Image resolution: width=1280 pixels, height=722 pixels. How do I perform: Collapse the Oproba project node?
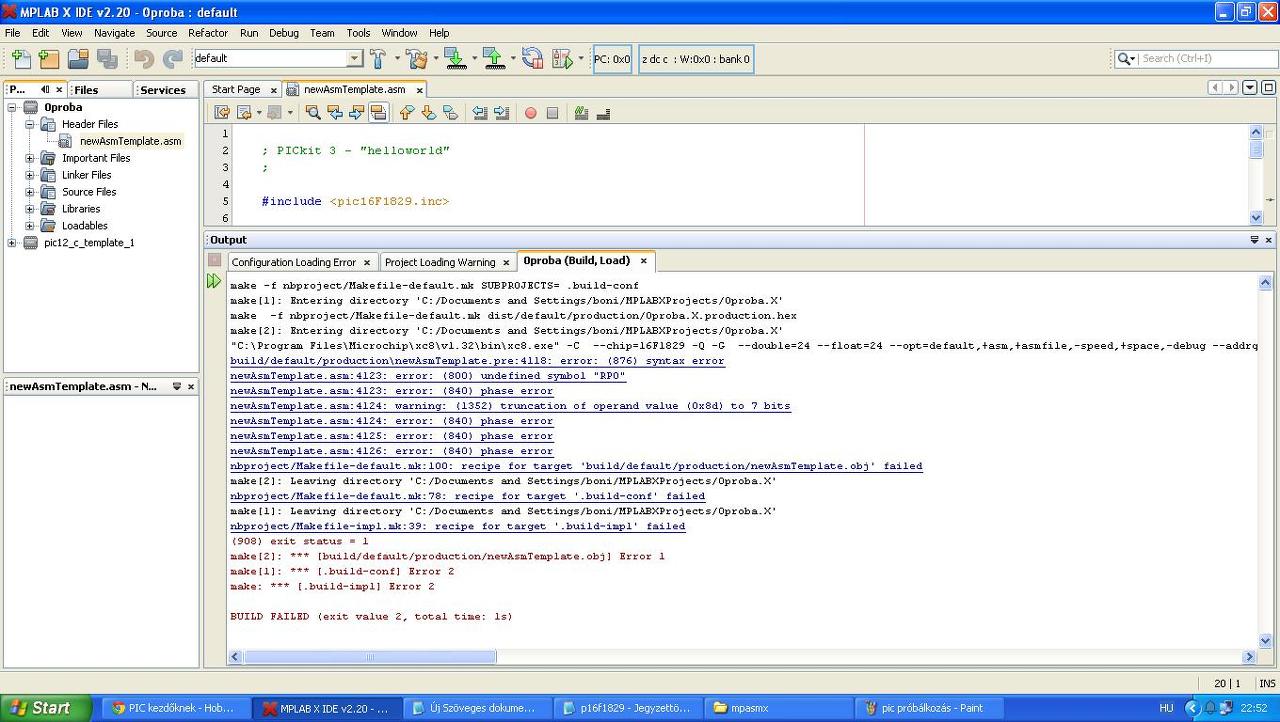[x=12, y=107]
